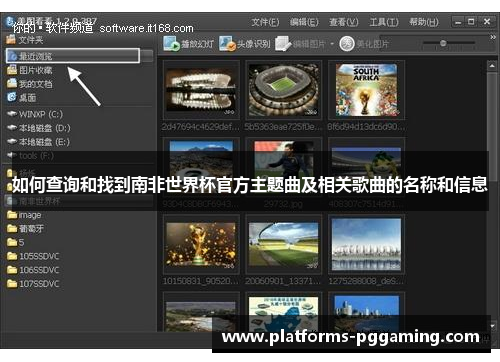
Task: Click the scrollbar up arrow
Action: tap(492, 66)
